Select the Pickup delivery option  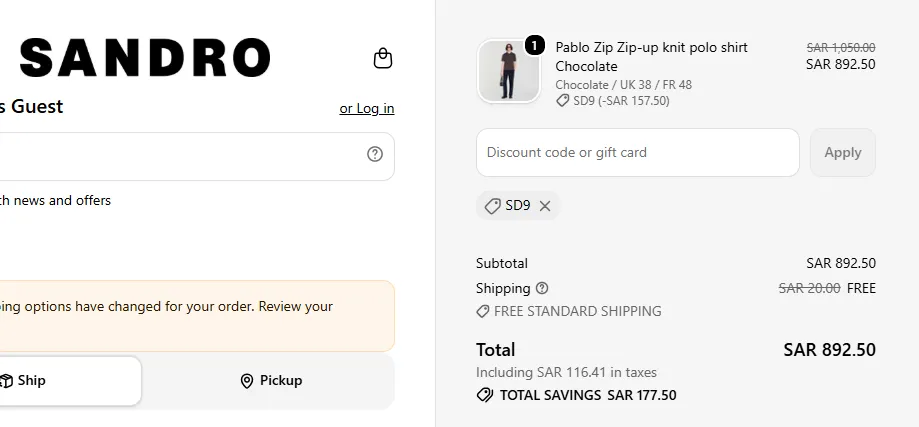pos(271,381)
